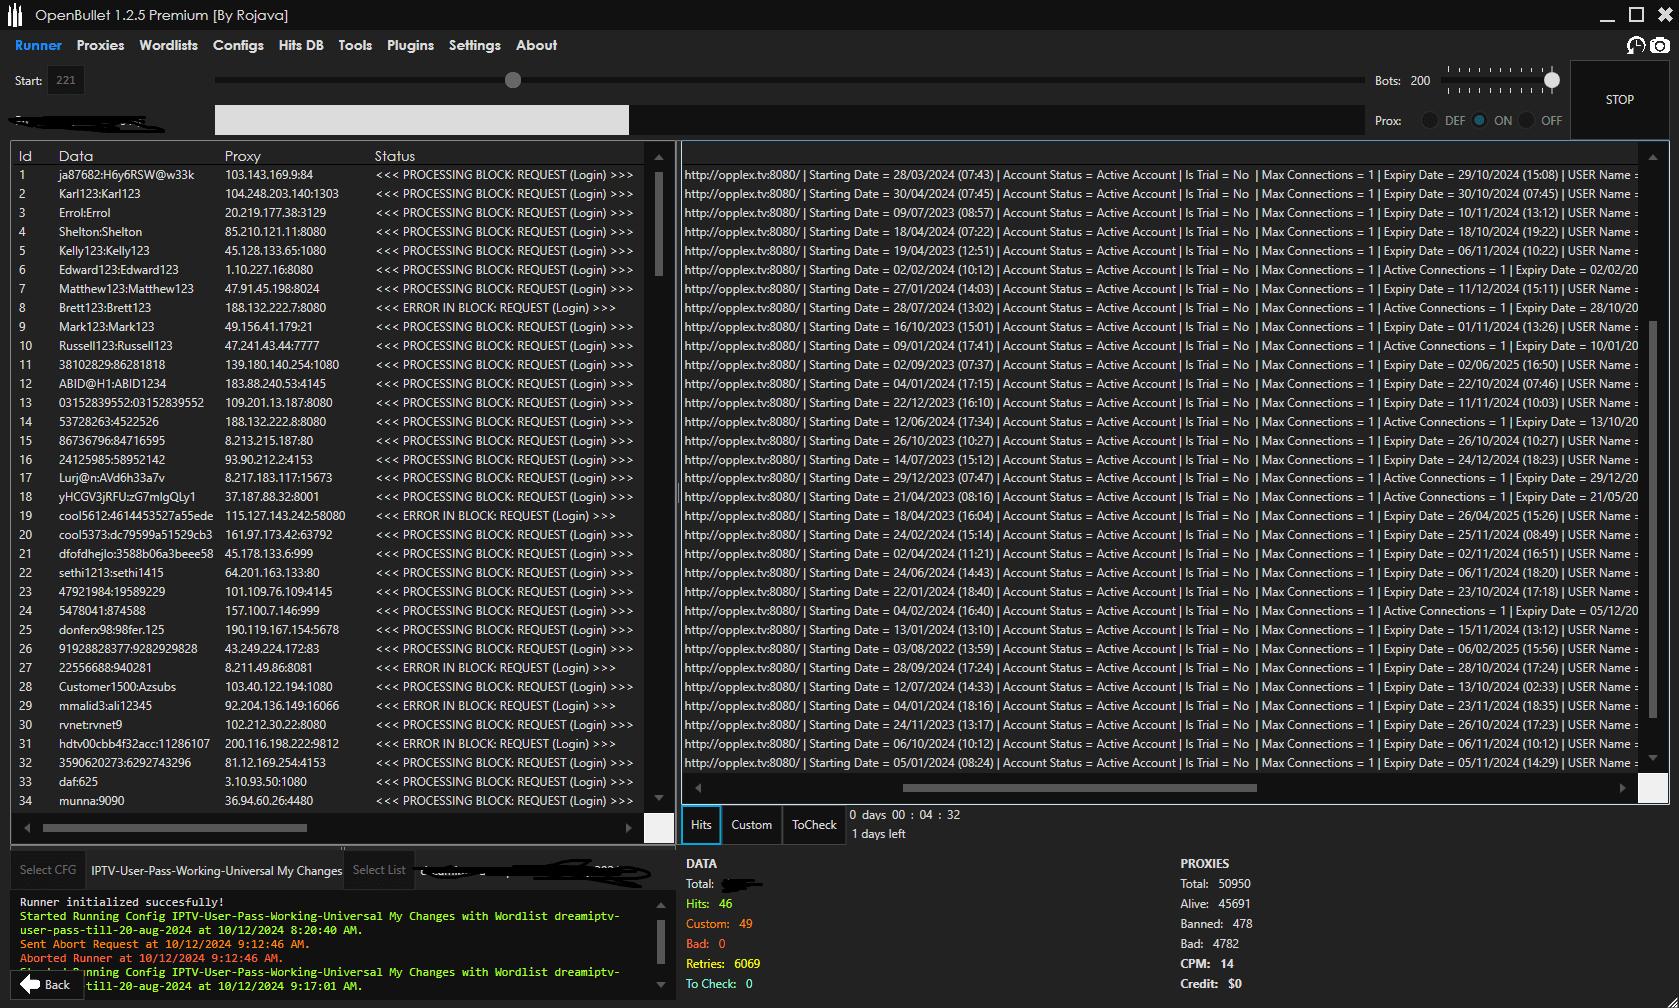This screenshot has height=1008, width=1679.
Task: Select hit with Starting Date 05/01/2024 (08:24)
Action: click(x=1161, y=763)
